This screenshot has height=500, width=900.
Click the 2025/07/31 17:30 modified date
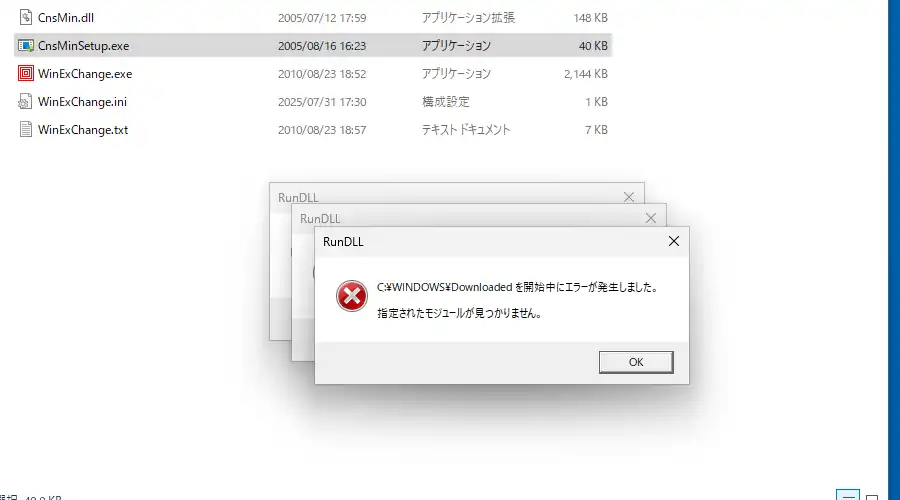coord(322,102)
